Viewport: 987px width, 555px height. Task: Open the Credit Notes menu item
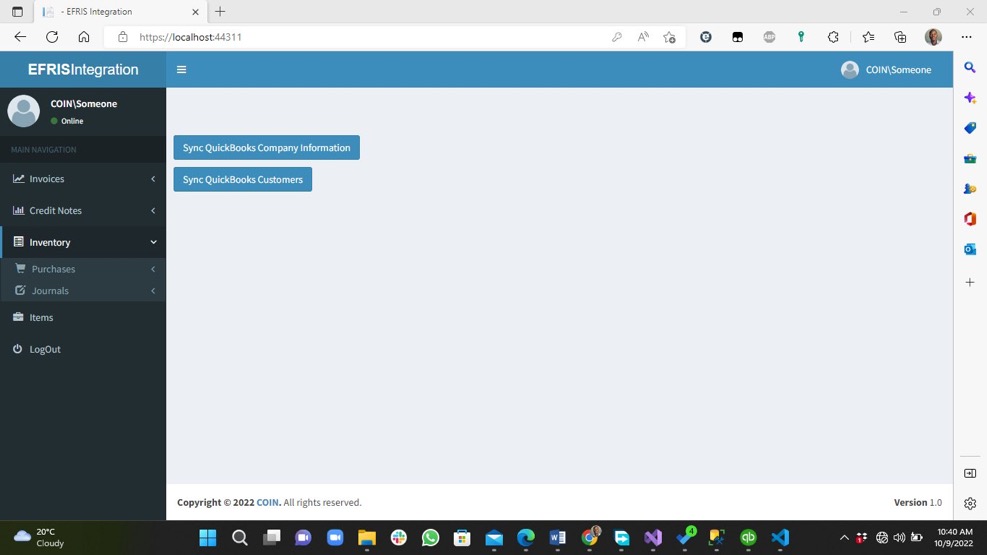[x=83, y=210]
